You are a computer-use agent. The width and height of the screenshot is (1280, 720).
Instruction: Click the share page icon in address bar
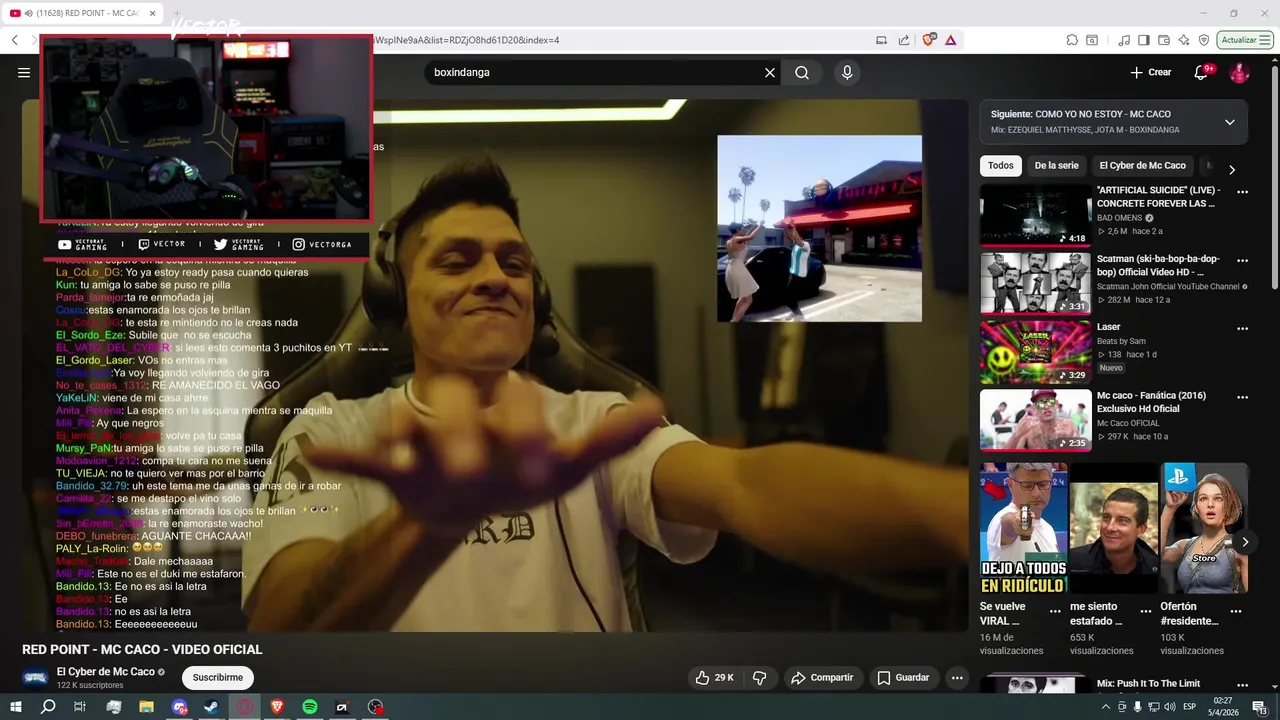904,40
